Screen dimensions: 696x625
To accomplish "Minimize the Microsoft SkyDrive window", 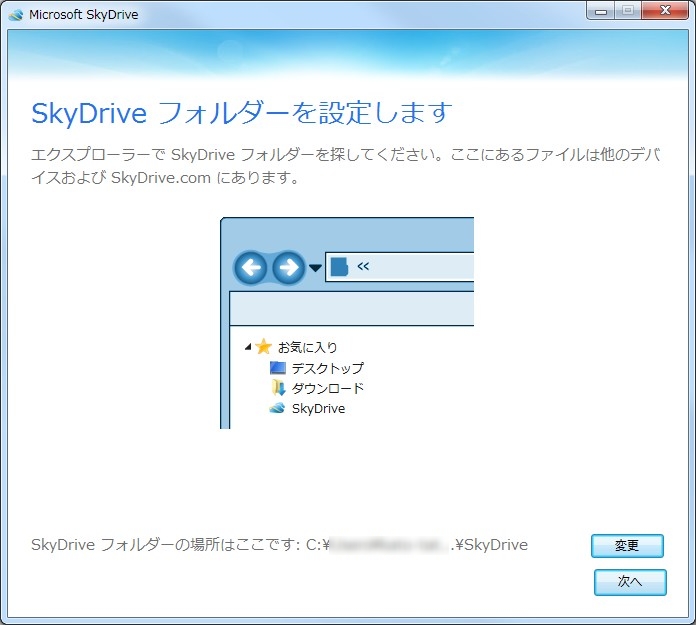I will (x=601, y=11).
